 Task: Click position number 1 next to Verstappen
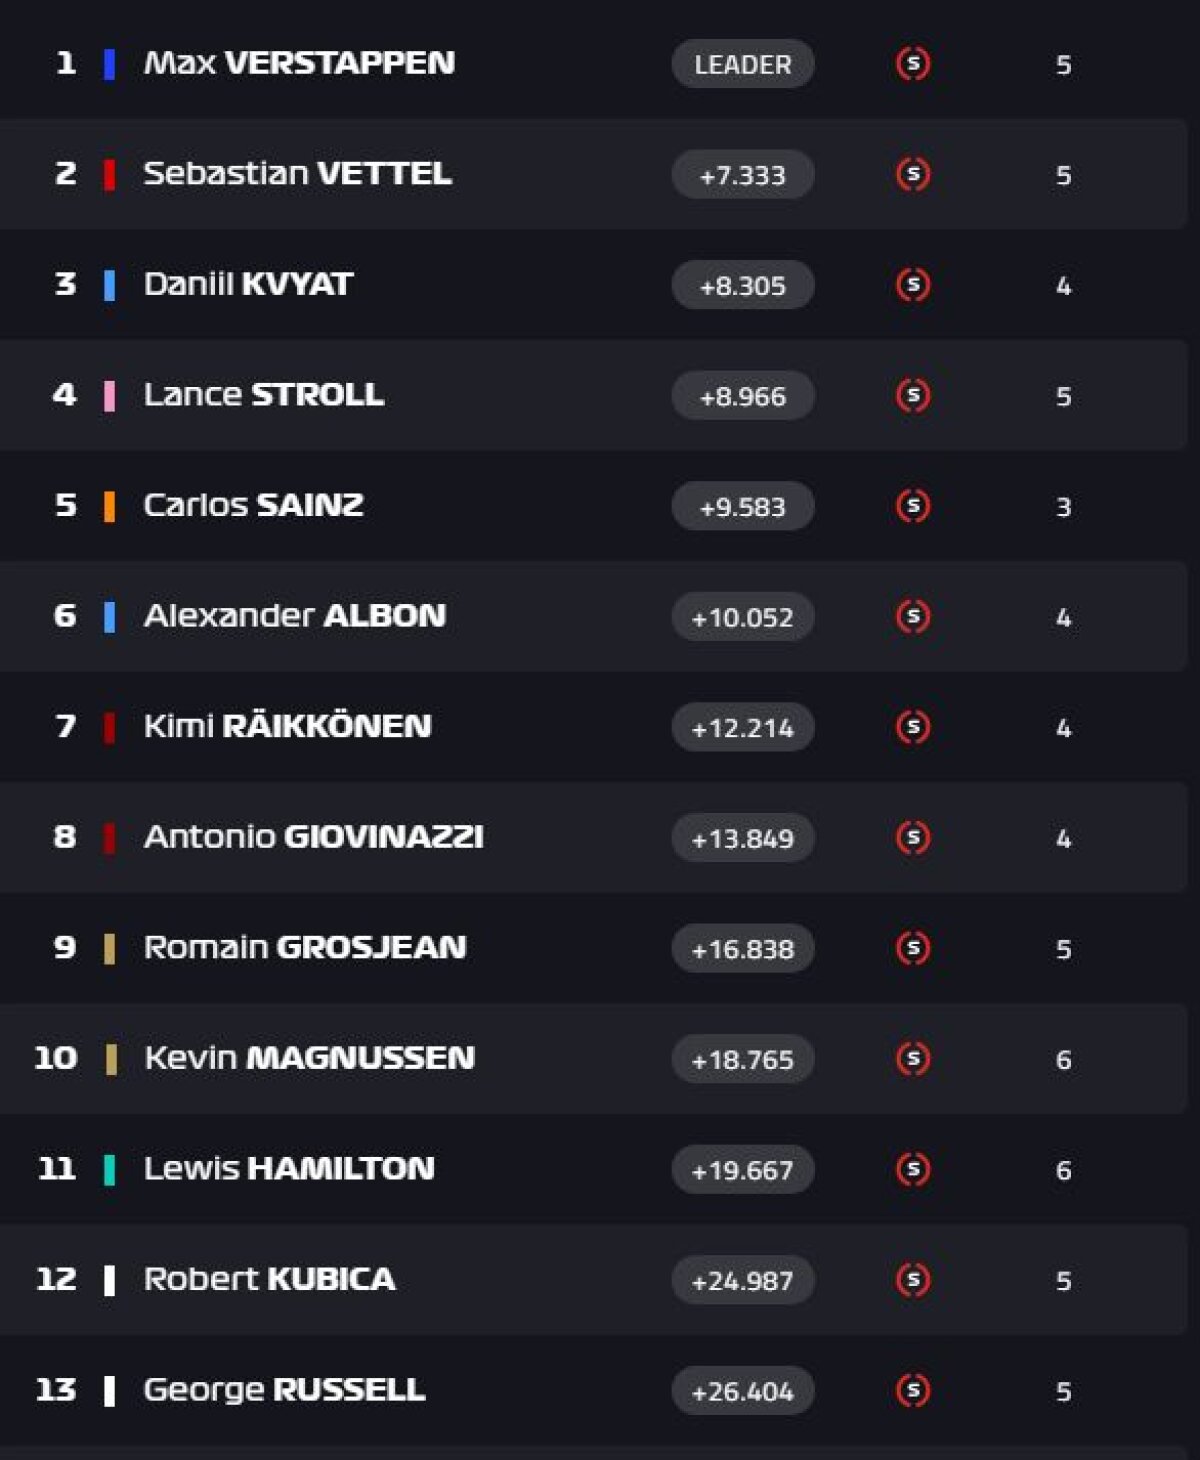64,64
